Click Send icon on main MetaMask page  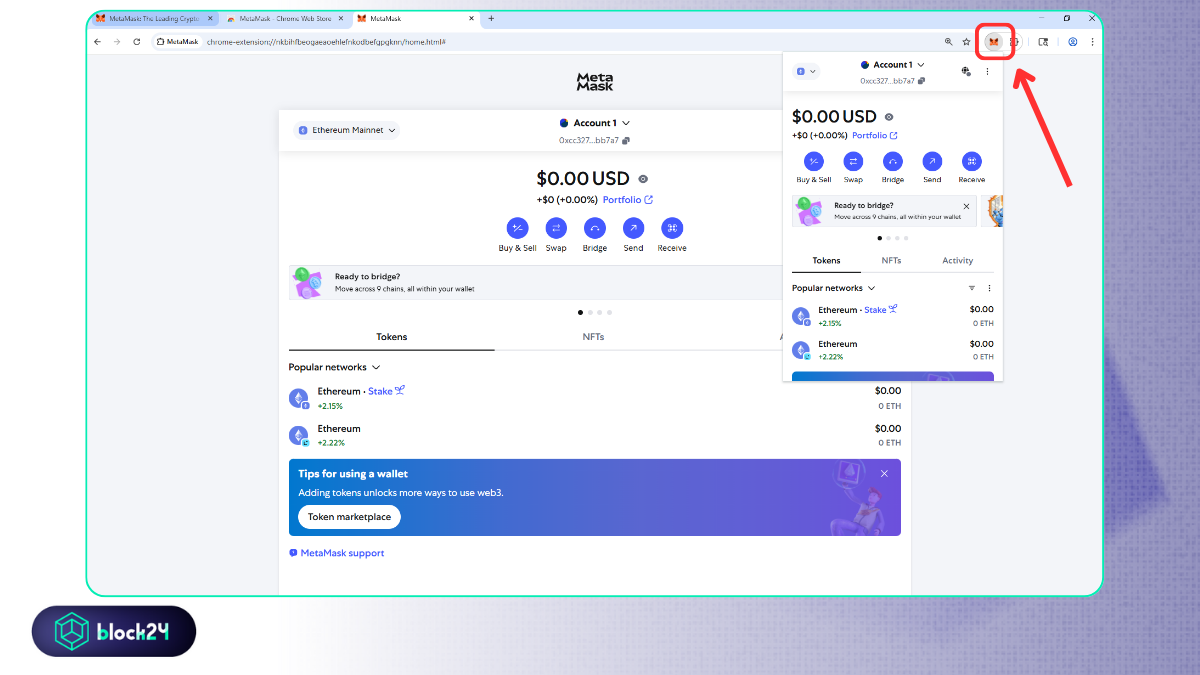[633, 228]
